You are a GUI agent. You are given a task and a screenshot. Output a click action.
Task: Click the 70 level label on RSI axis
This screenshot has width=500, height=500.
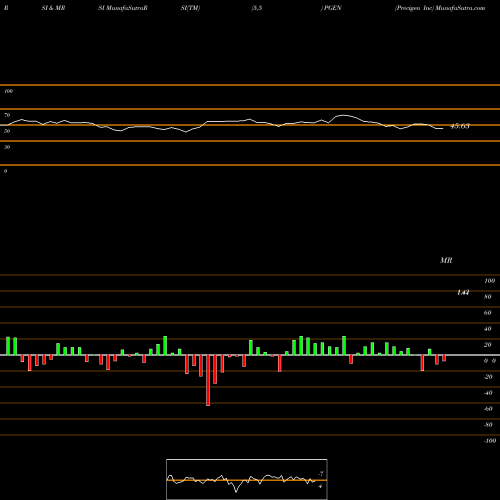pos(7,115)
